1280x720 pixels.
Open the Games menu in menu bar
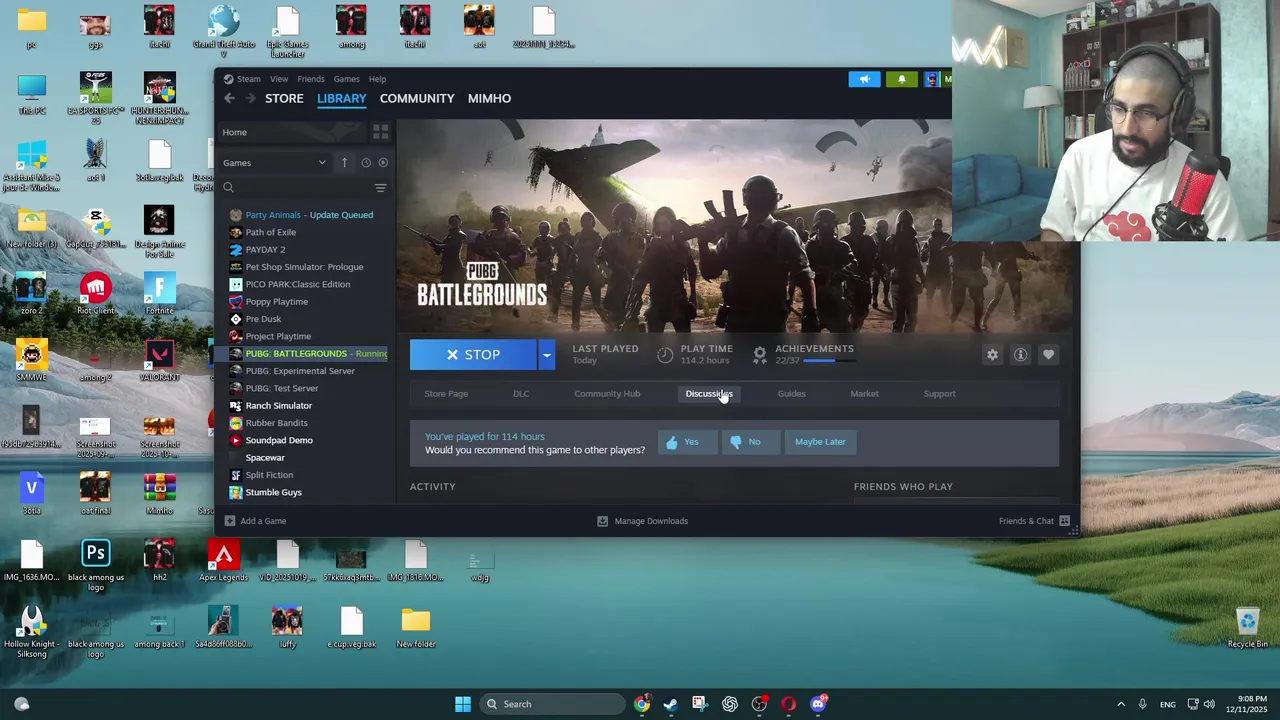point(346,79)
